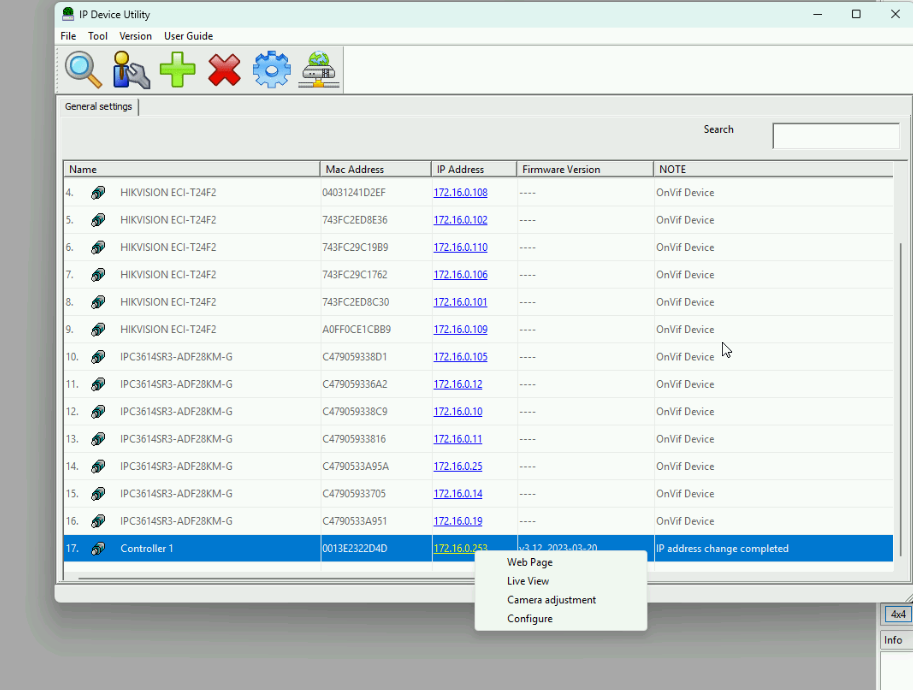913x690 pixels.
Task: Open IP address link 172.16.0.105
Action: (x=460, y=357)
